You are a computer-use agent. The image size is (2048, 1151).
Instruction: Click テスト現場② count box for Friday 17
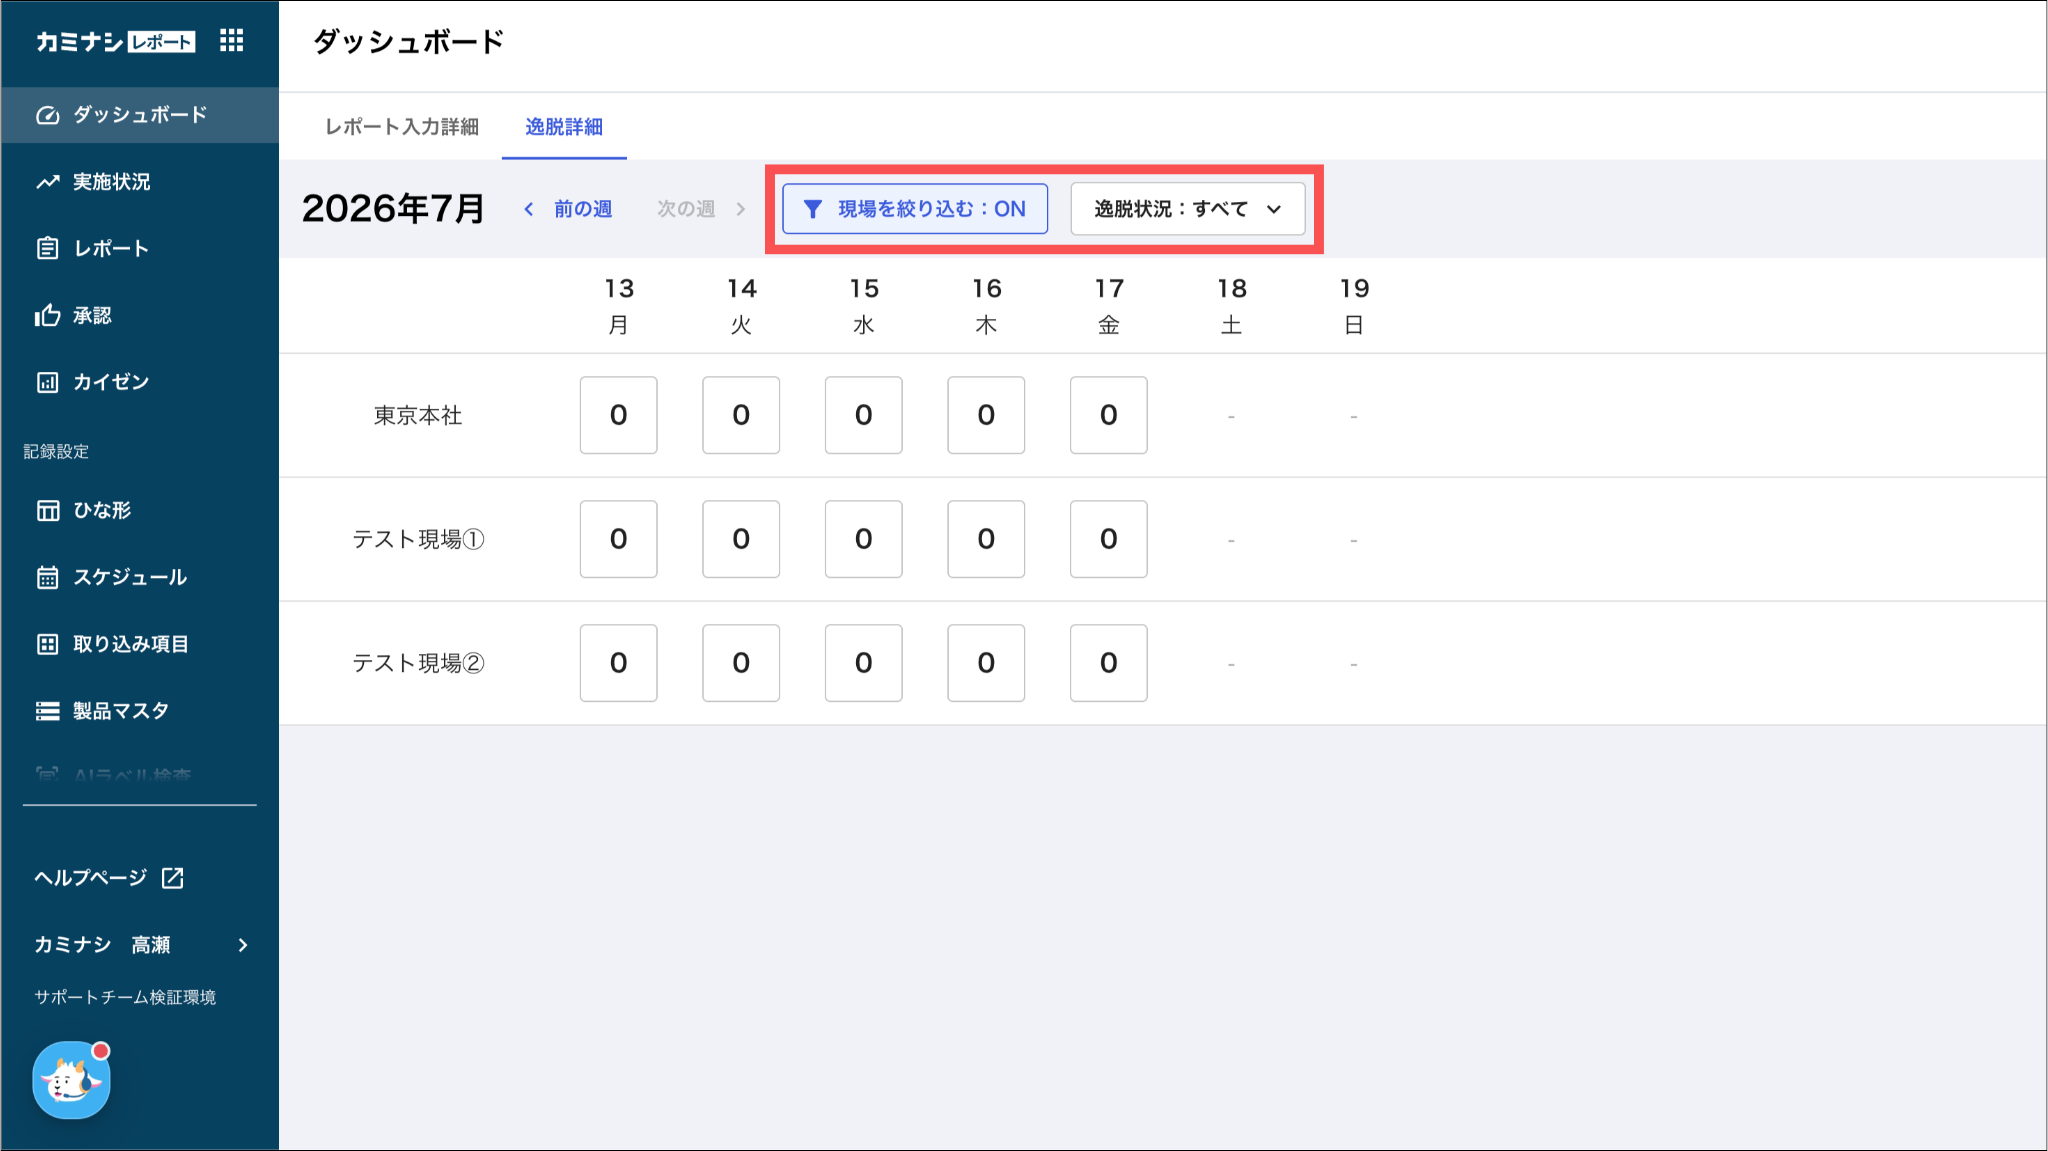click(1109, 663)
